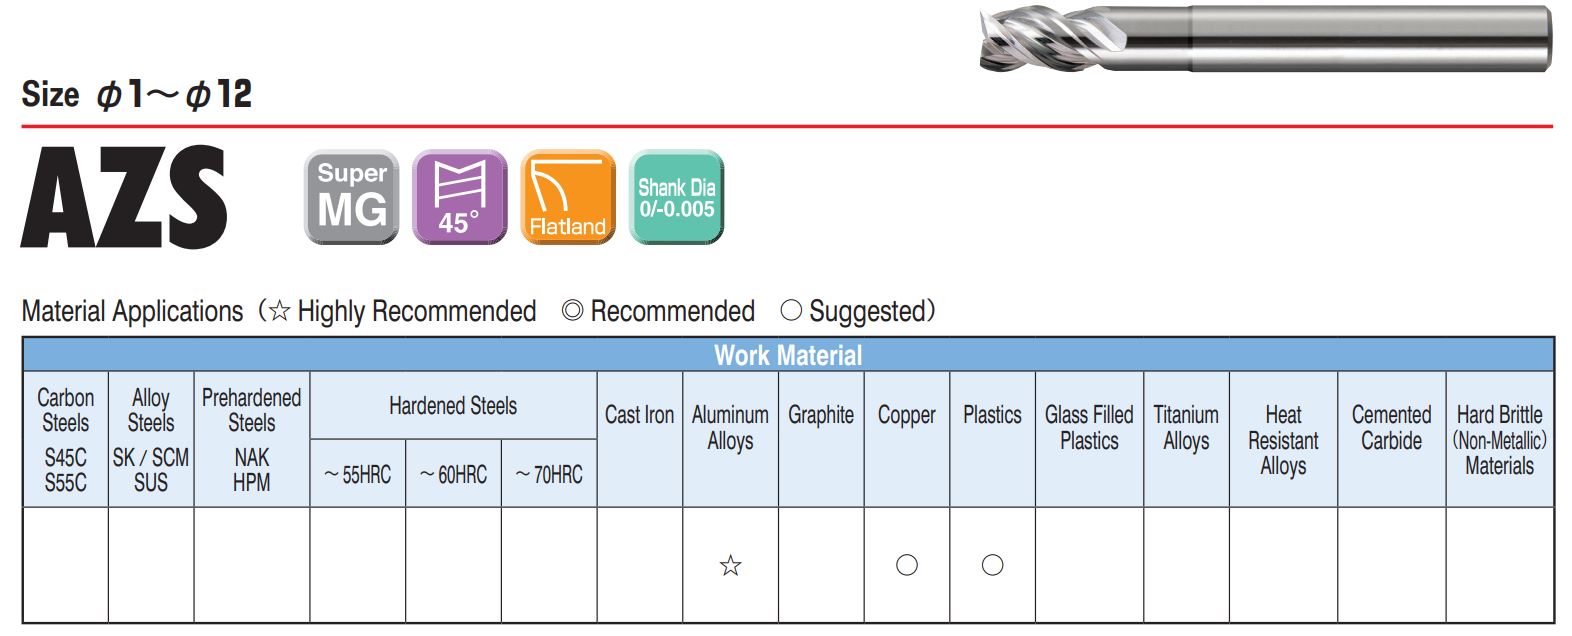Click the Work Material table header
Image resolution: width=1572 pixels, height=636 pixels.
(x=788, y=355)
